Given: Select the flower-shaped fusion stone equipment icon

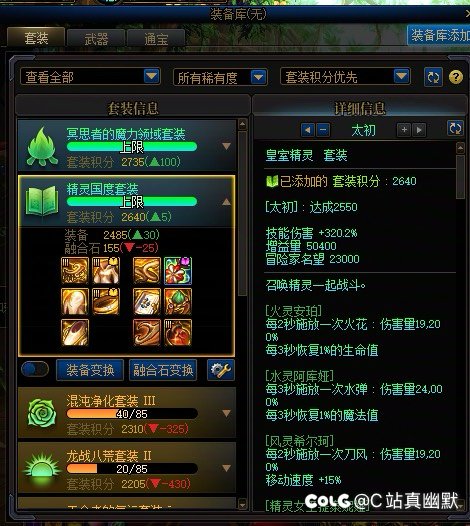Looking at the screenshot, I should 178,271.
